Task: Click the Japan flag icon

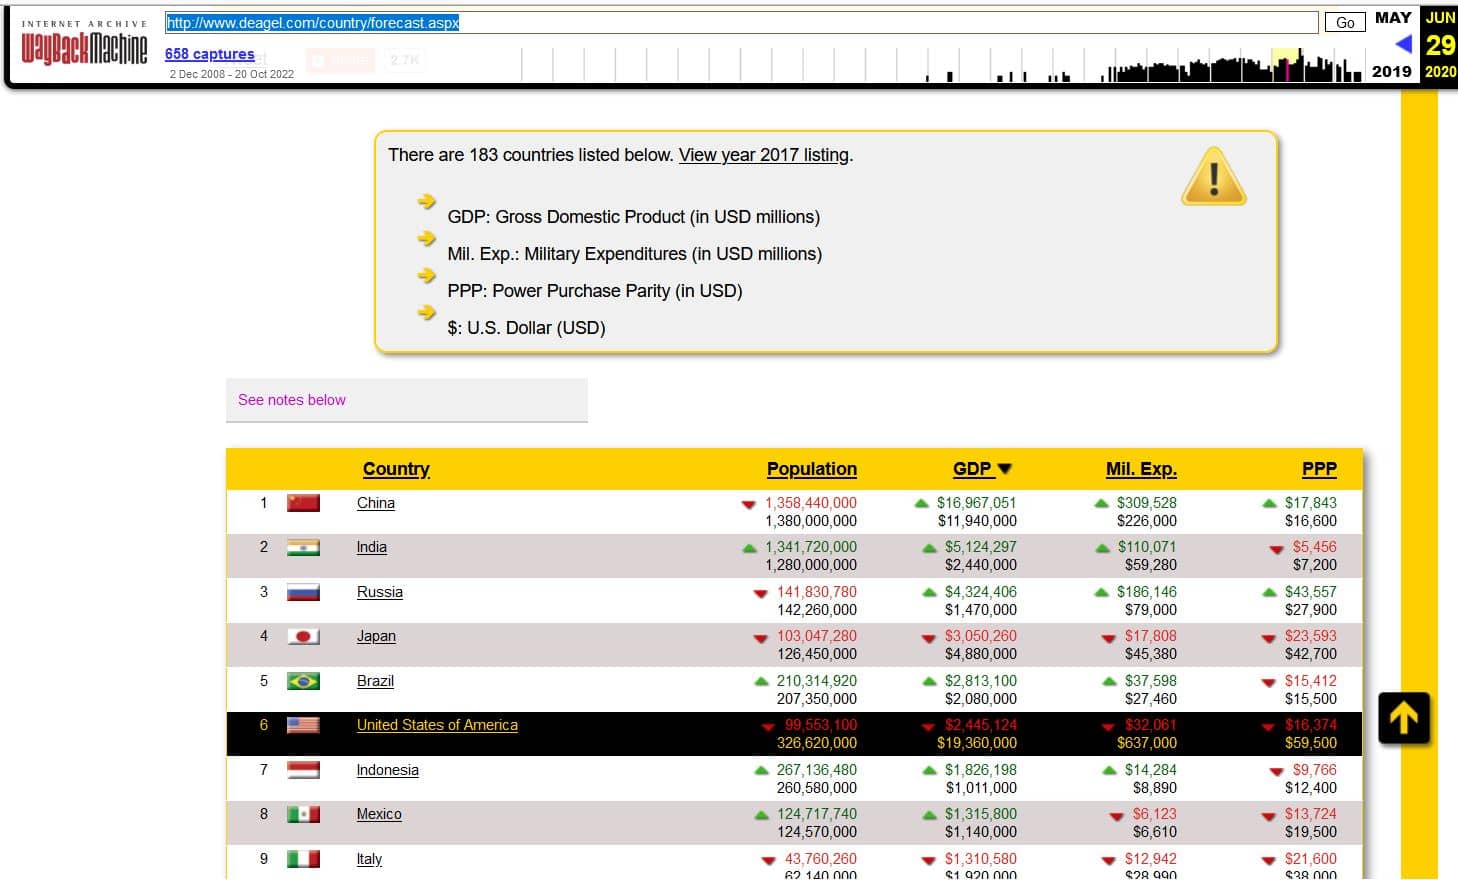Action: pyautogui.click(x=303, y=636)
